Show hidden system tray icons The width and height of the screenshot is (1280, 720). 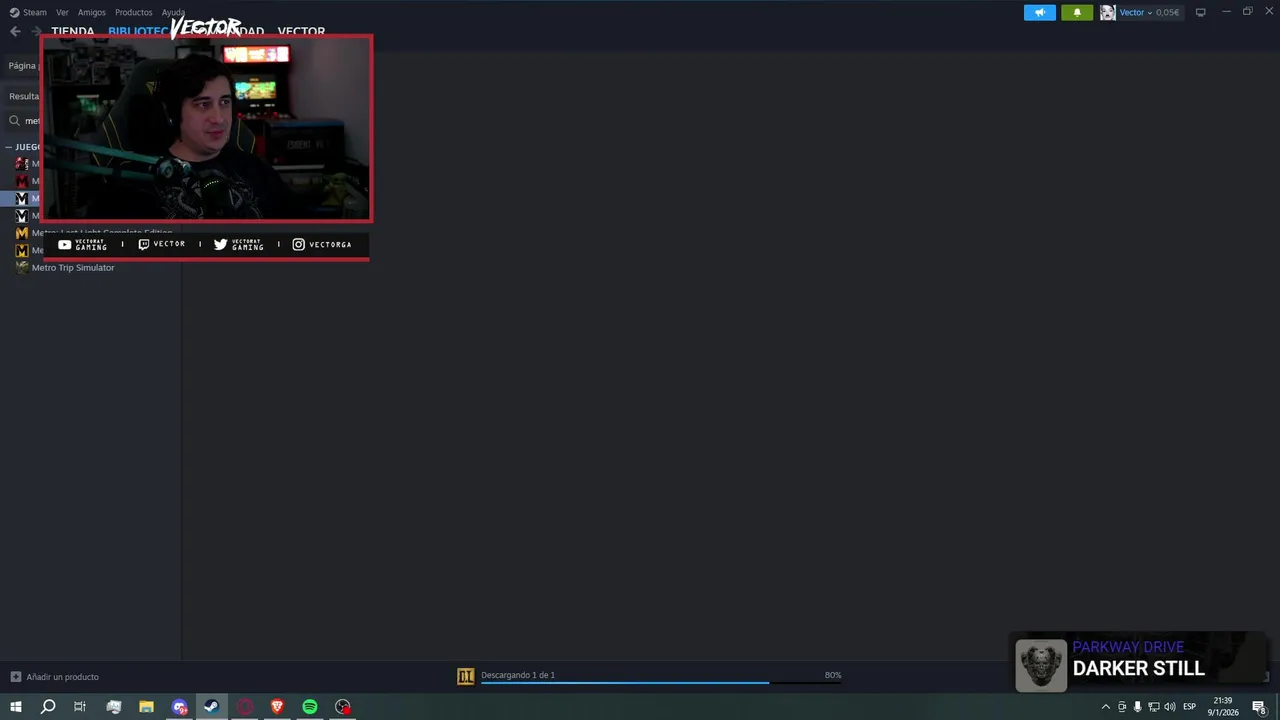(x=1105, y=707)
